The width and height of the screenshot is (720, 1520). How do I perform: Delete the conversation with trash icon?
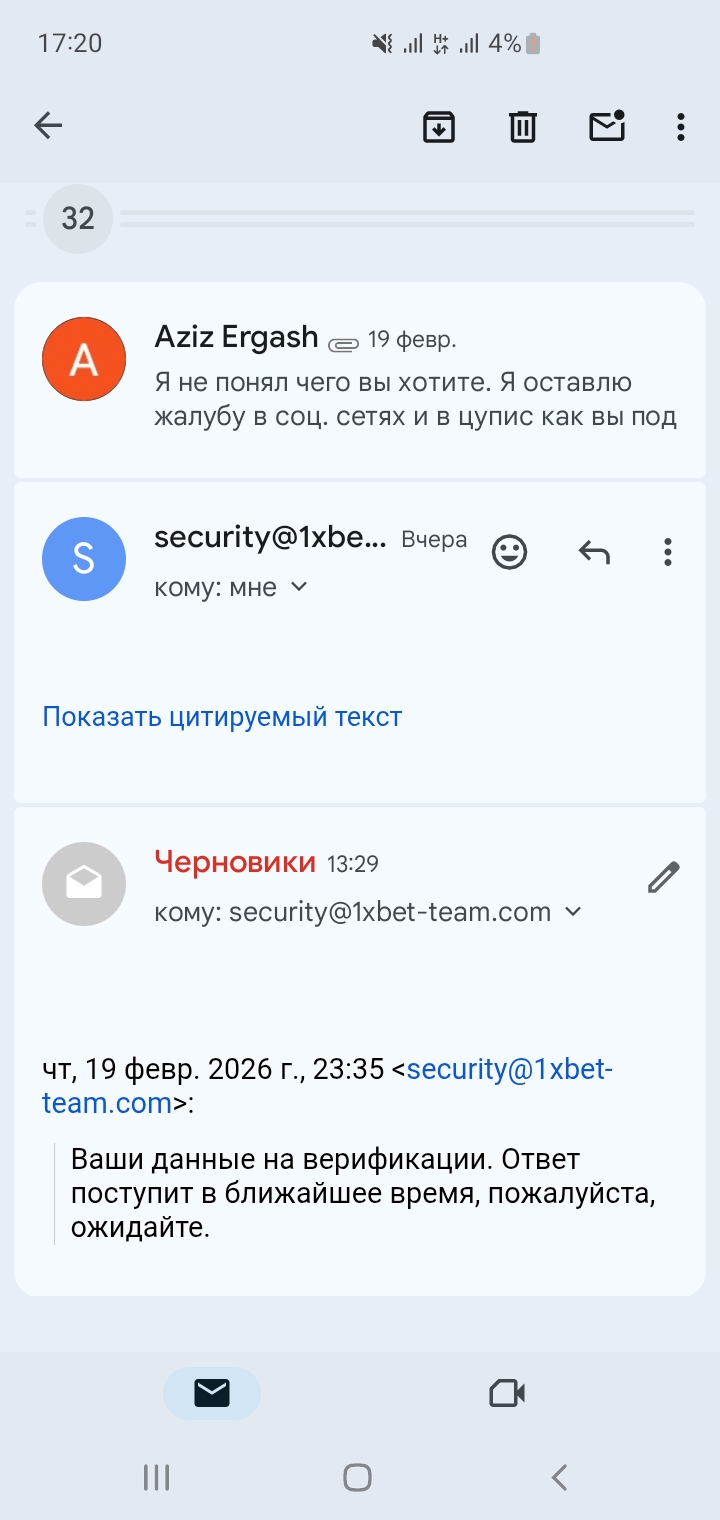523,127
